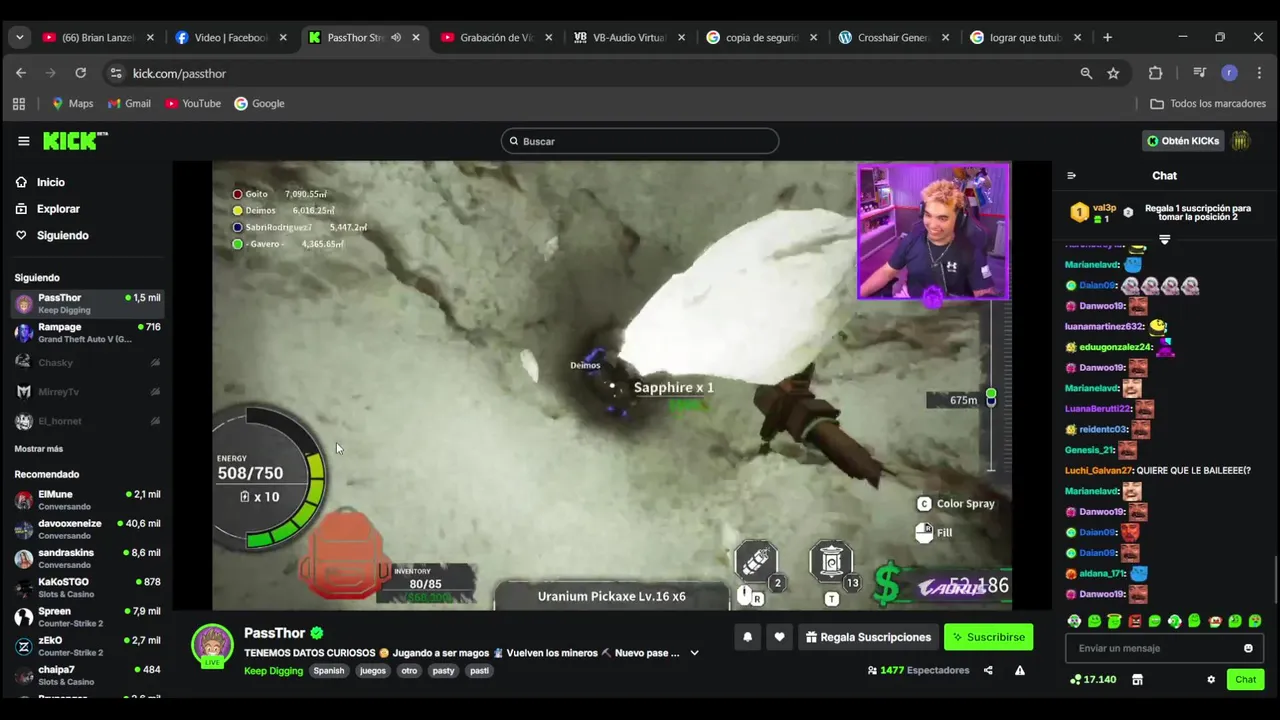Open PassThor channel avatar
1280x720 pixels.
212,646
